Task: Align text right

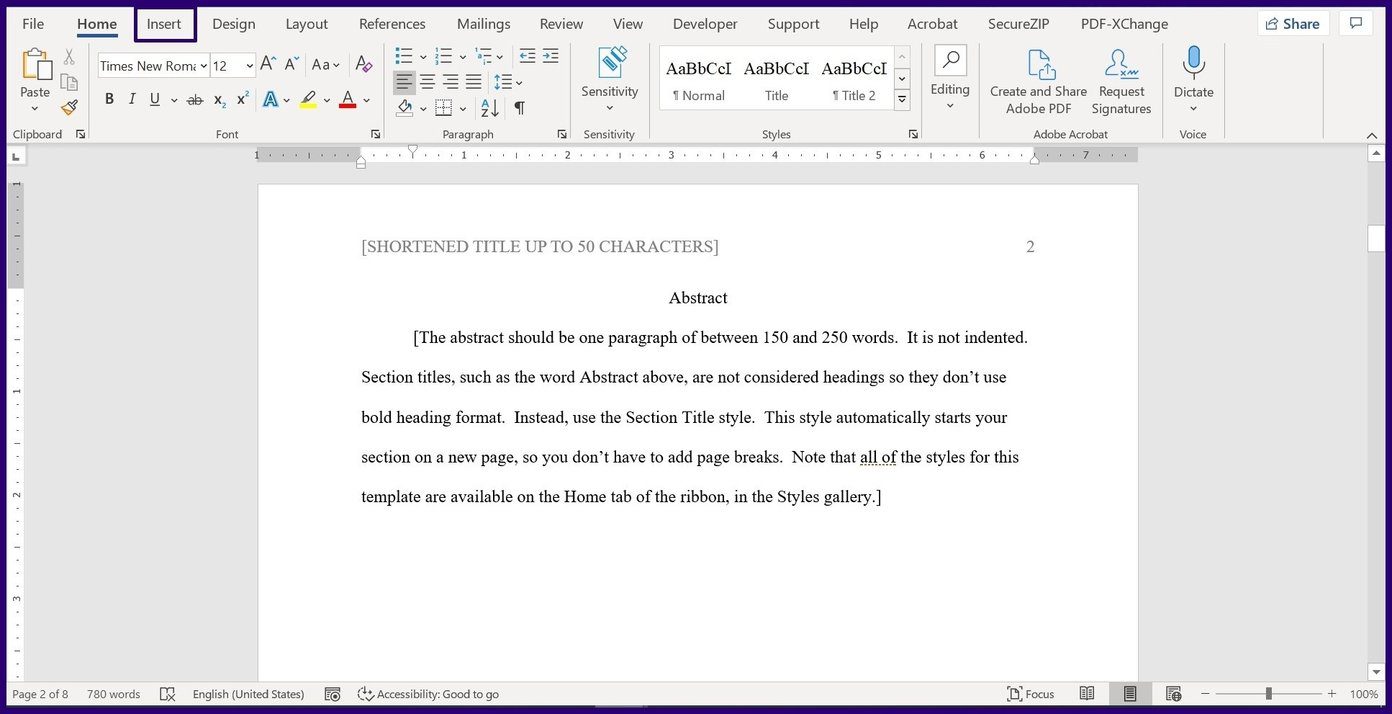Action: click(450, 82)
